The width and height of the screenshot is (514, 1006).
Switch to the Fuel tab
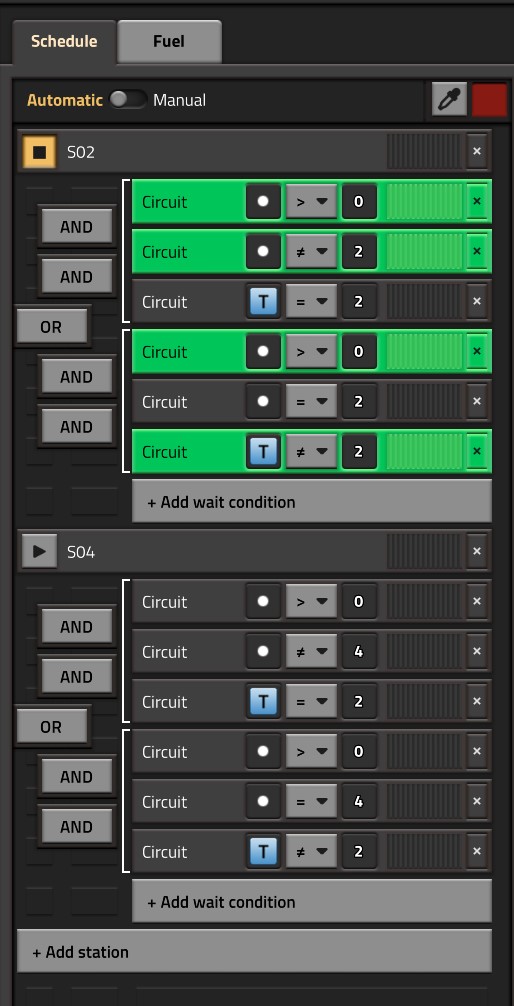(169, 42)
